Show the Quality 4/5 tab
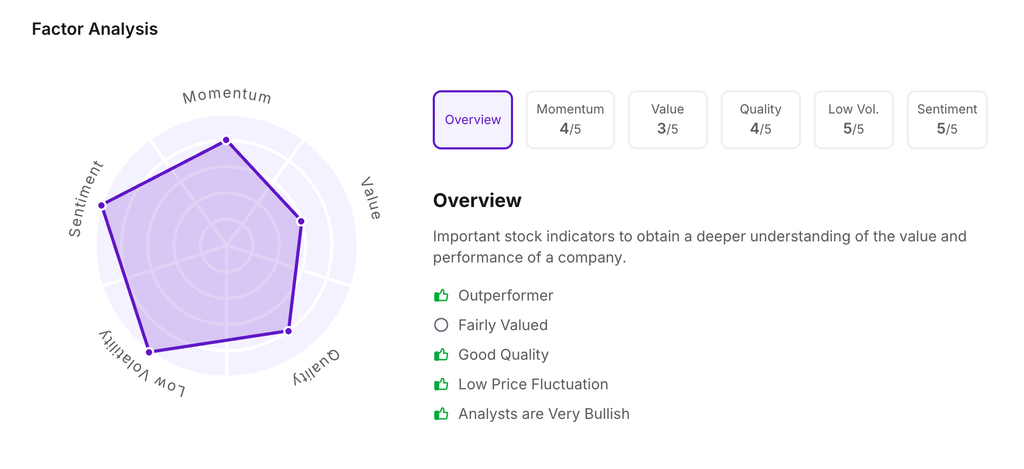The image size is (1024, 469). coord(760,120)
